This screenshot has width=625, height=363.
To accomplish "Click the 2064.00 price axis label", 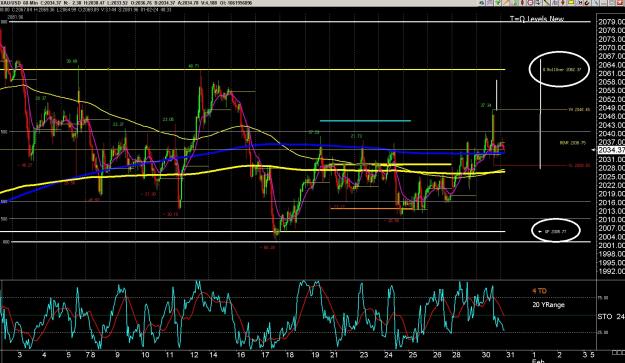I will [611, 65].
